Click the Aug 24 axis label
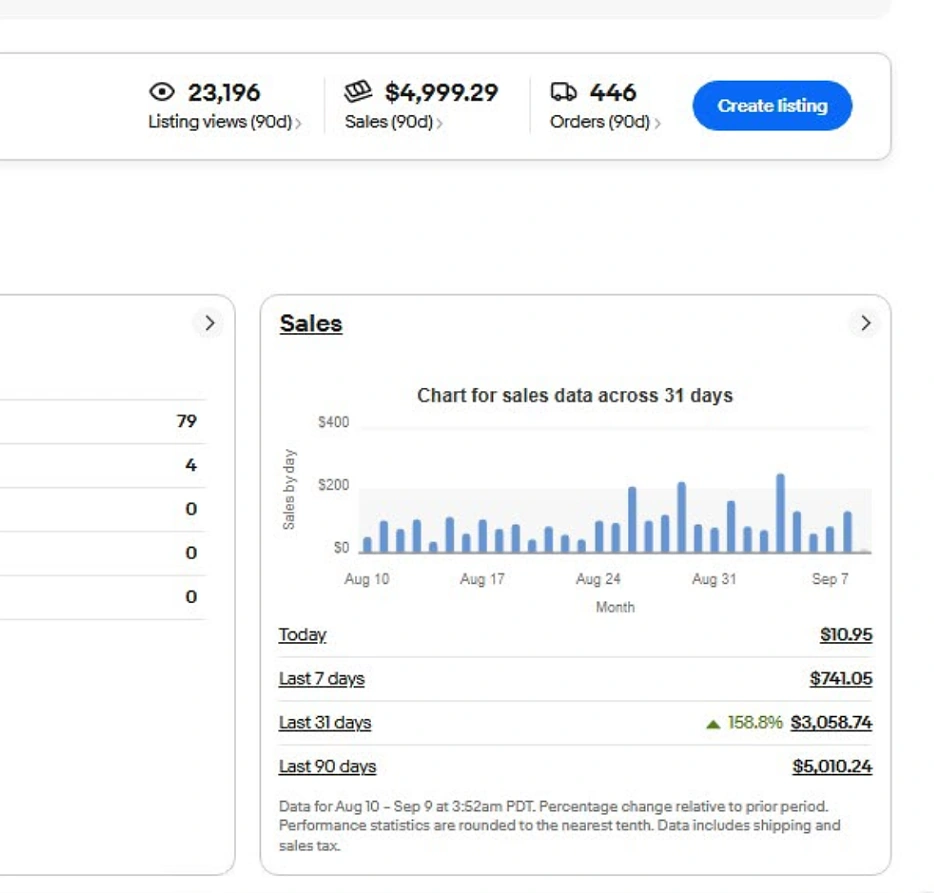This screenshot has height=893, width=934. (x=598, y=579)
